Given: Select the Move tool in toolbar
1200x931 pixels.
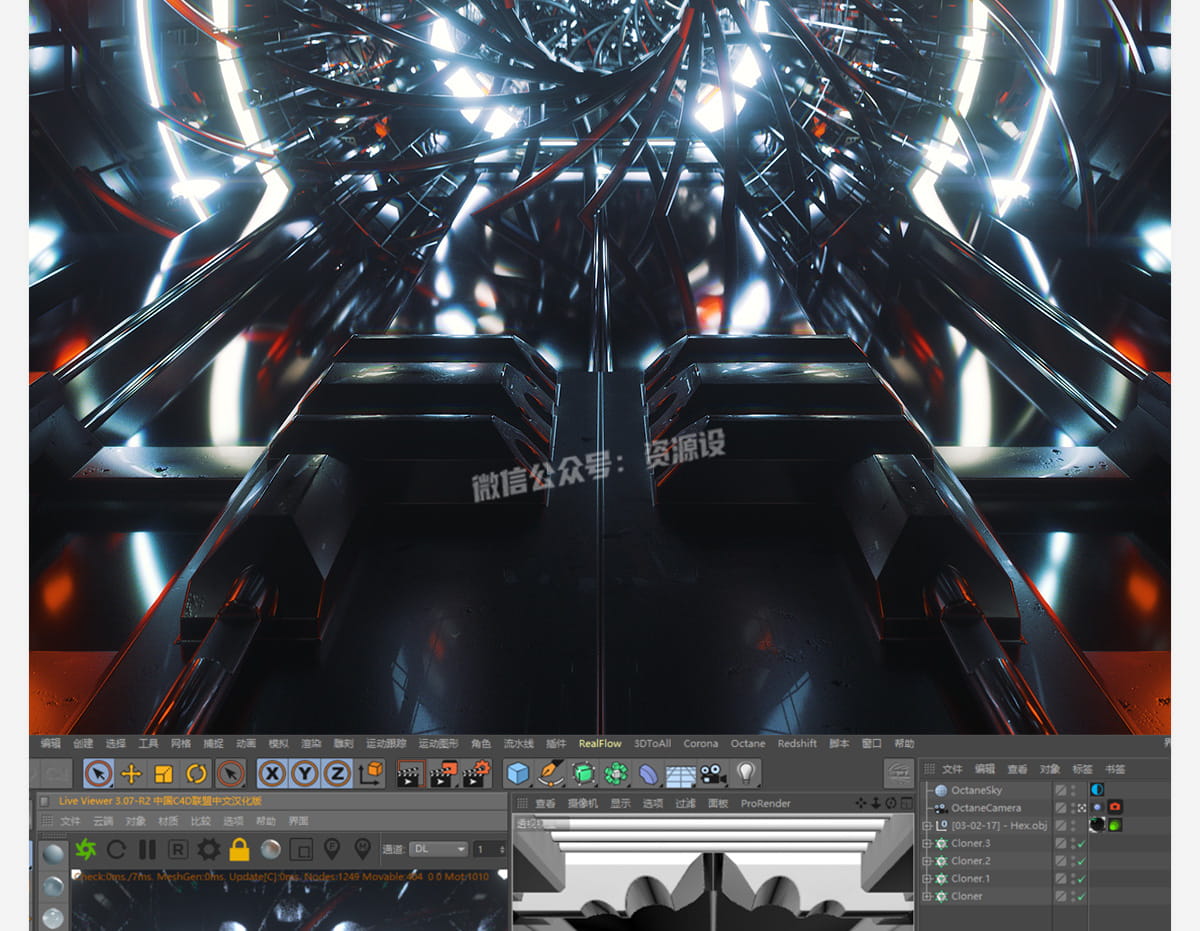Looking at the screenshot, I should tap(131, 773).
